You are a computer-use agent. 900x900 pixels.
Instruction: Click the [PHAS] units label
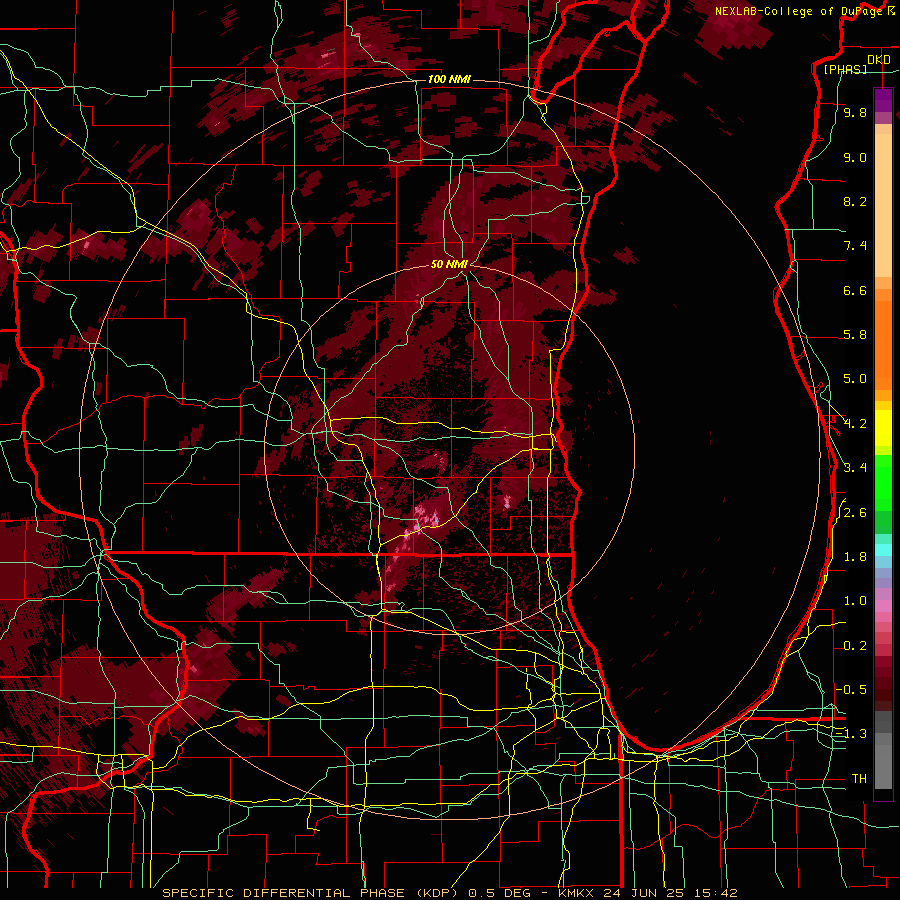tap(845, 70)
